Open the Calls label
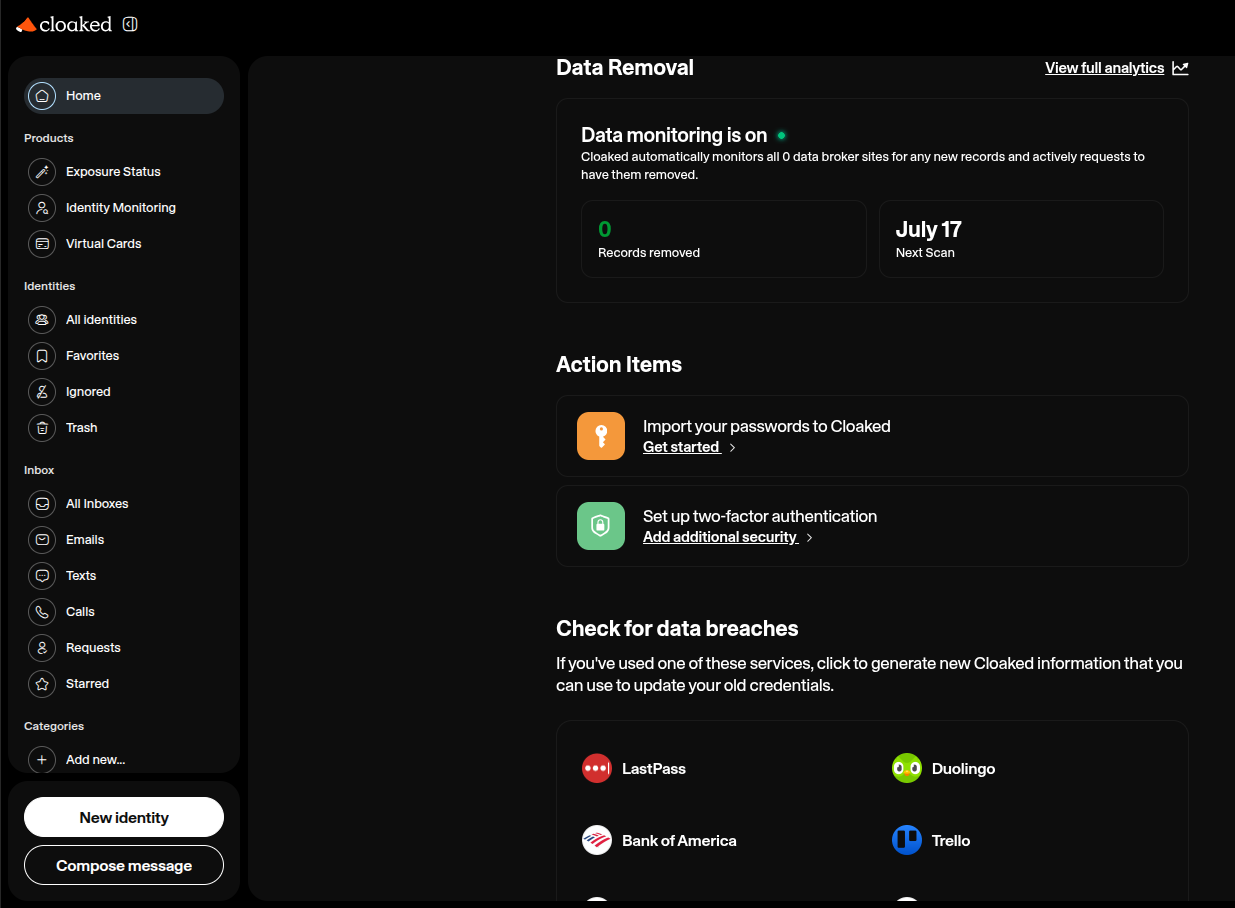 [x=80, y=612]
